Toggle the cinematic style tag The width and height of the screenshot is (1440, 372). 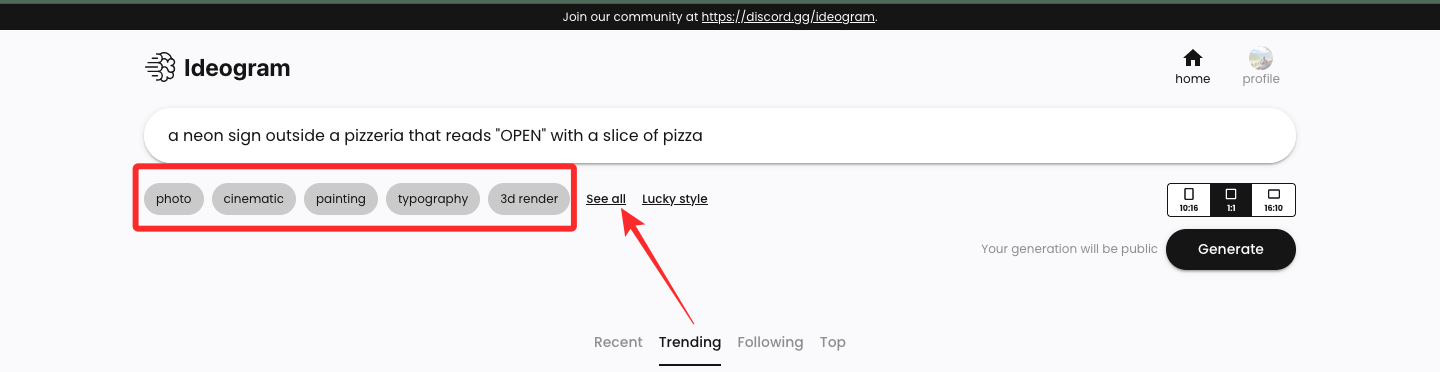coord(254,199)
